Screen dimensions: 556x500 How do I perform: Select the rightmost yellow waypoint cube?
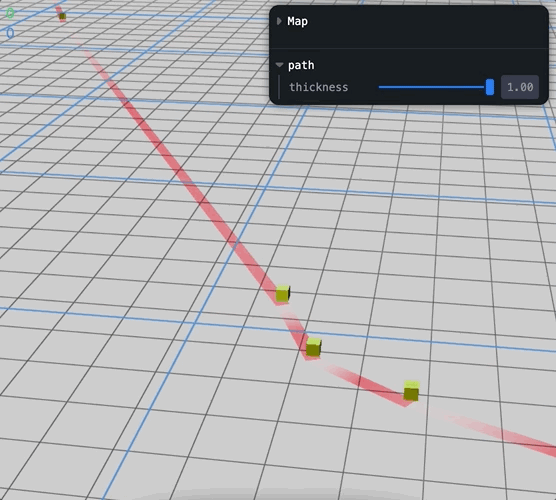pos(411,391)
